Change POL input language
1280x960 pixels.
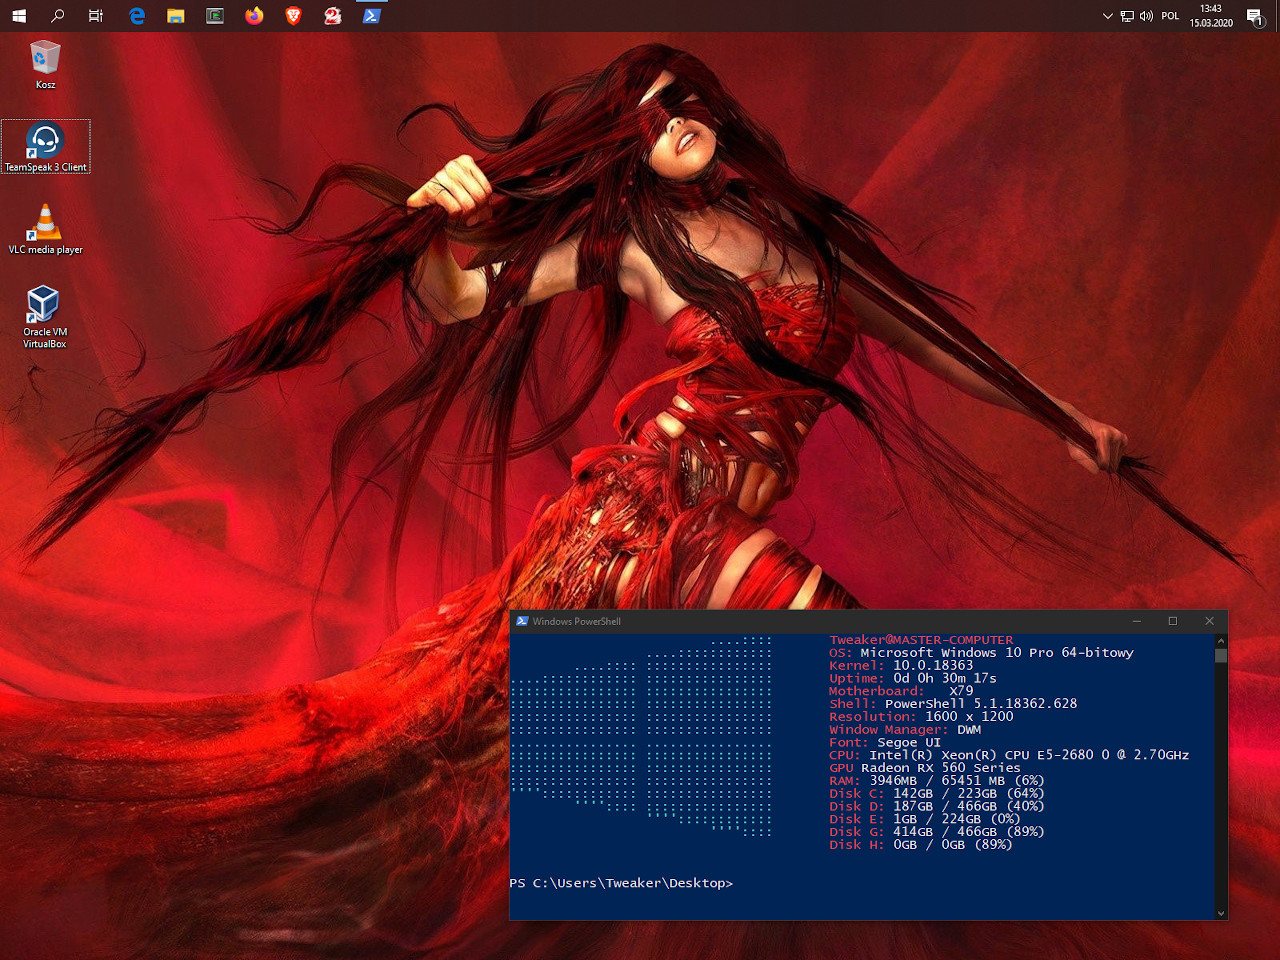[1170, 16]
